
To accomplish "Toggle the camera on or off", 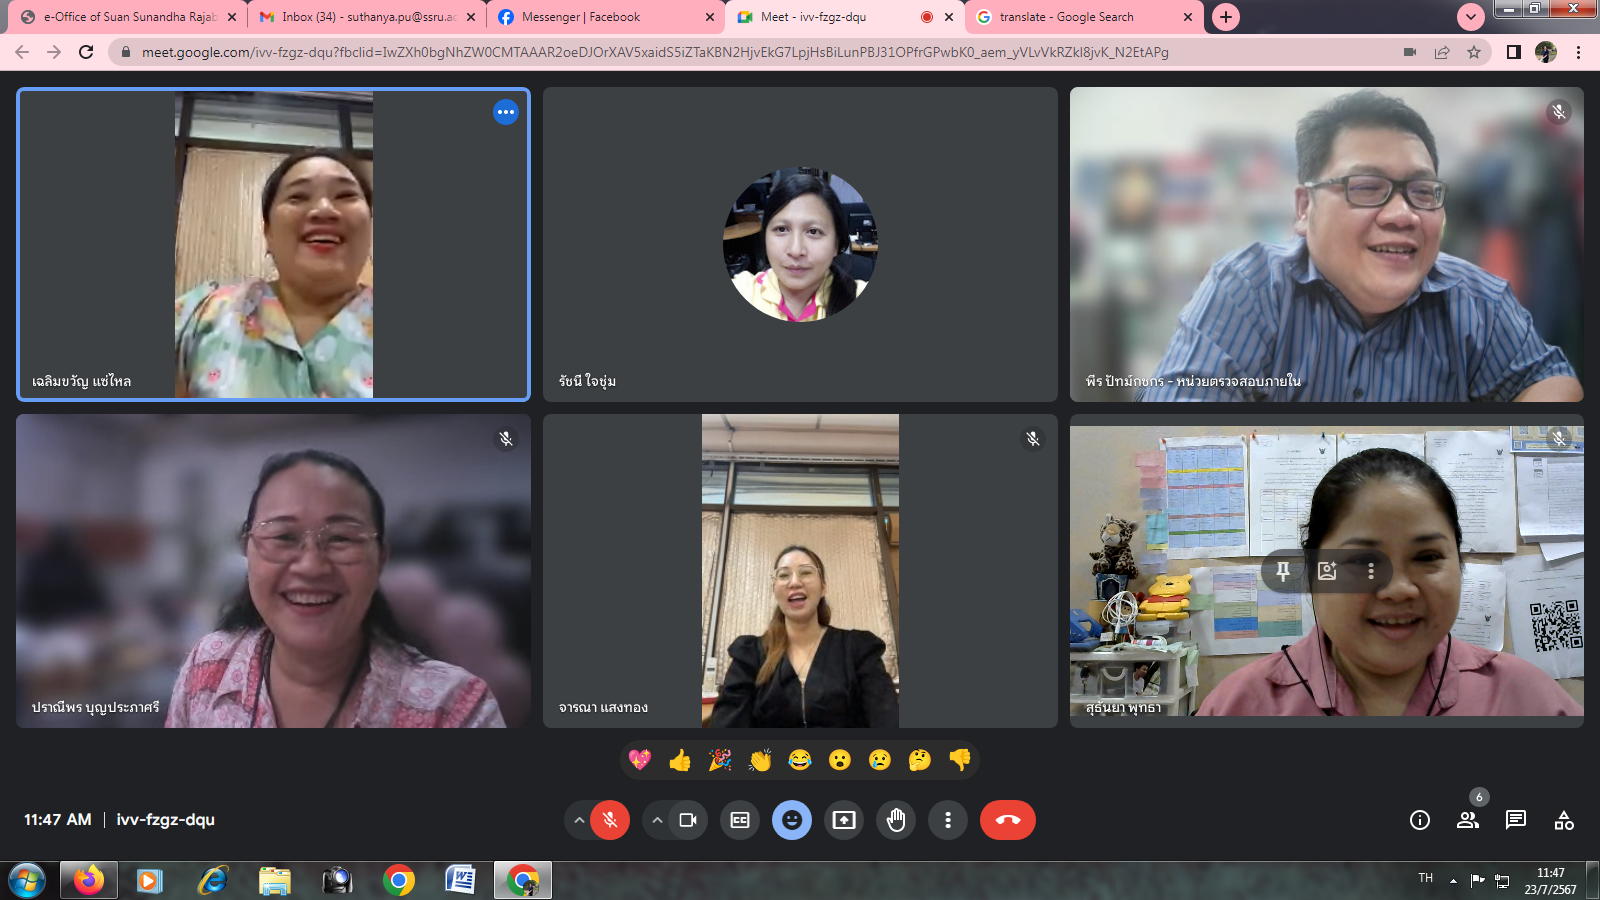I will click(x=688, y=820).
